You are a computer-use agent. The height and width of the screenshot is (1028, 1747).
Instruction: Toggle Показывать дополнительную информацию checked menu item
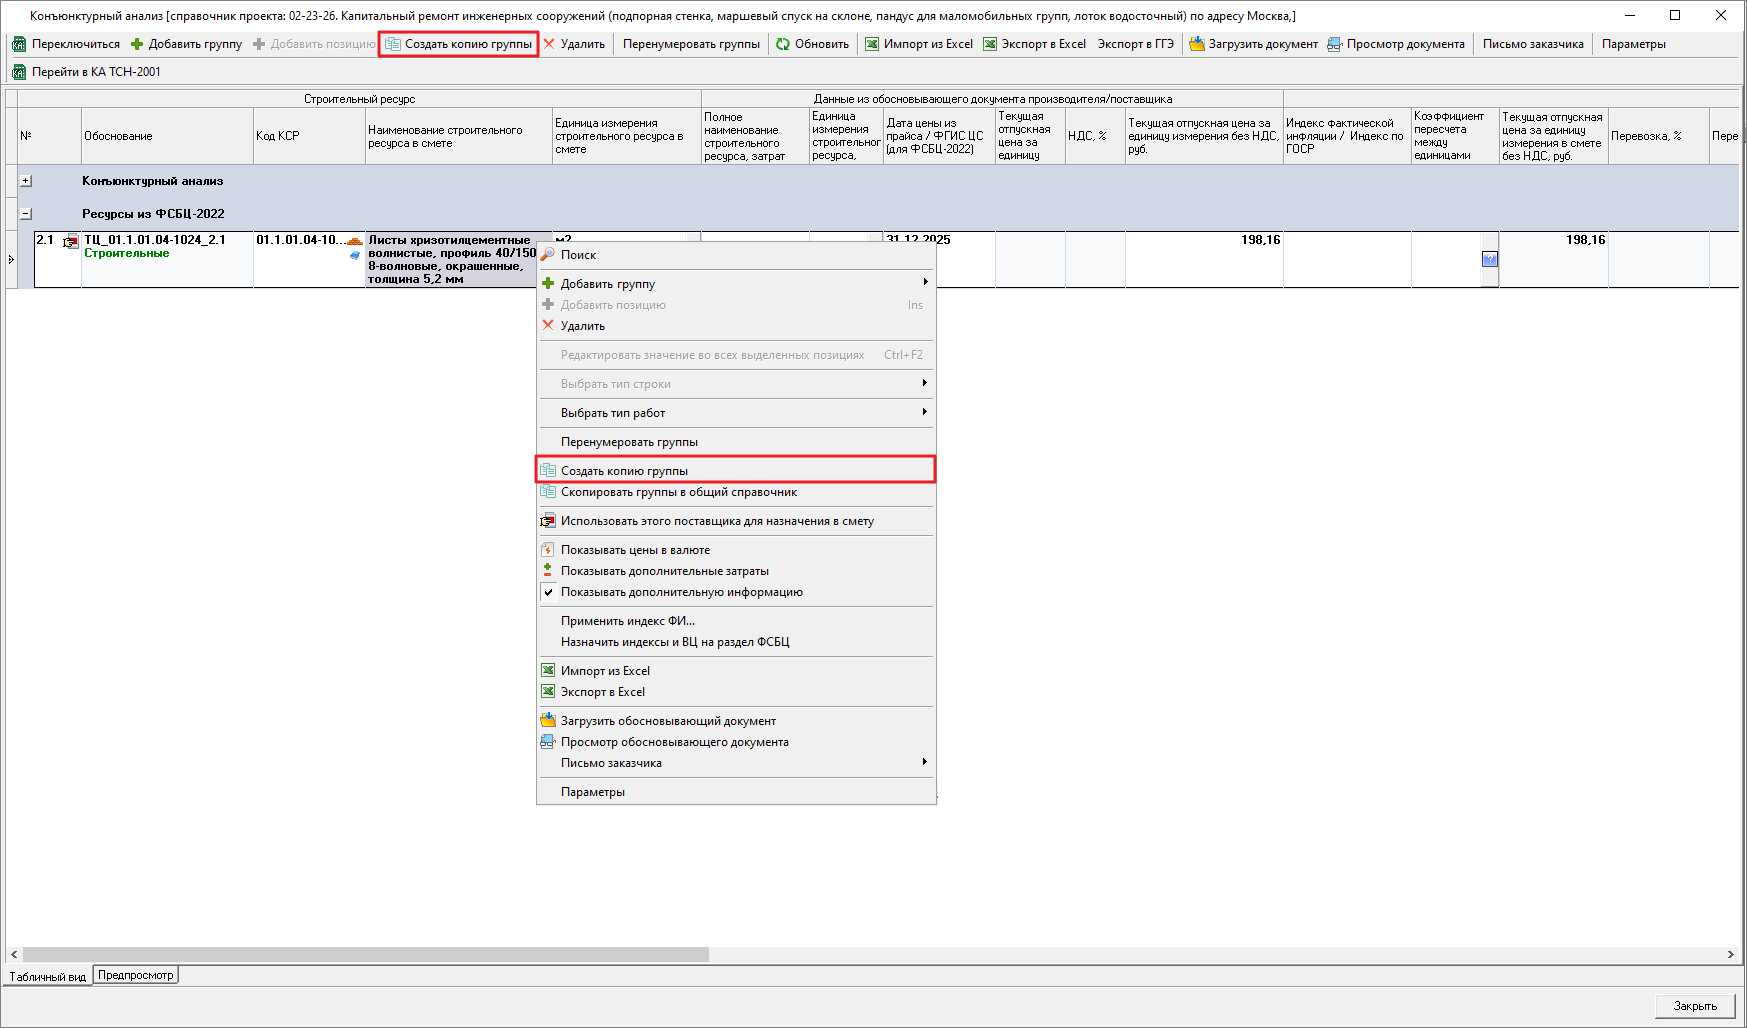point(681,592)
